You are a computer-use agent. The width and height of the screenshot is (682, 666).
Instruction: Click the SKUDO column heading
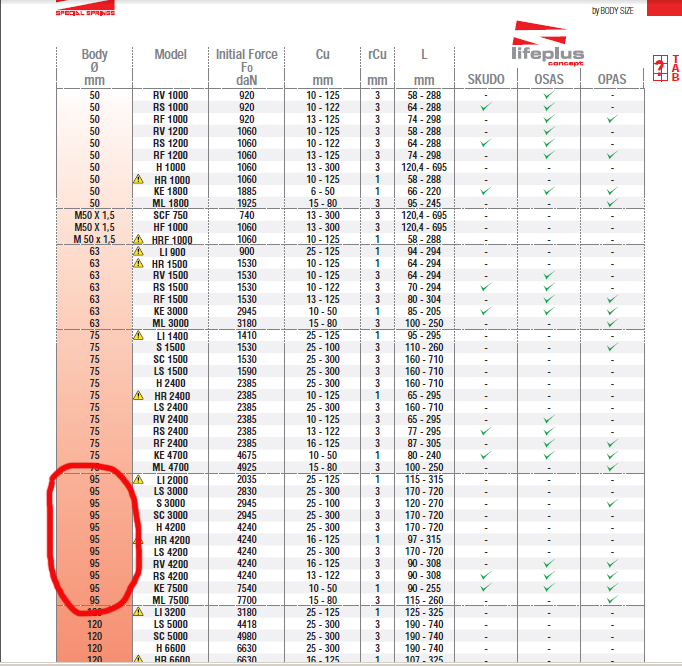pyautogui.click(x=486, y=79)
